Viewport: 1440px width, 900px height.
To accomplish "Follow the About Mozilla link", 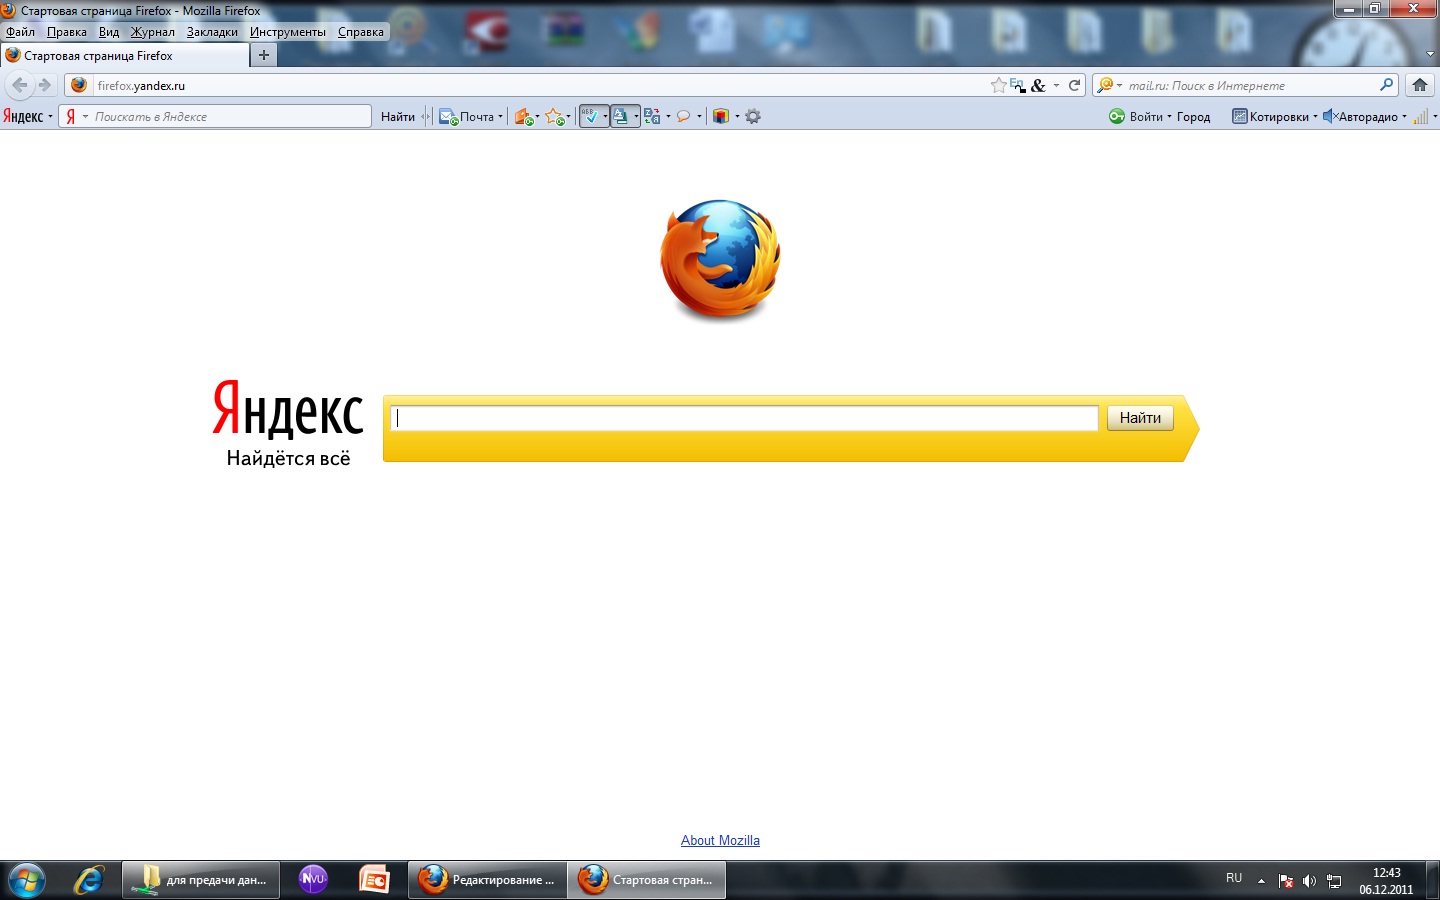I will (720, 841).
